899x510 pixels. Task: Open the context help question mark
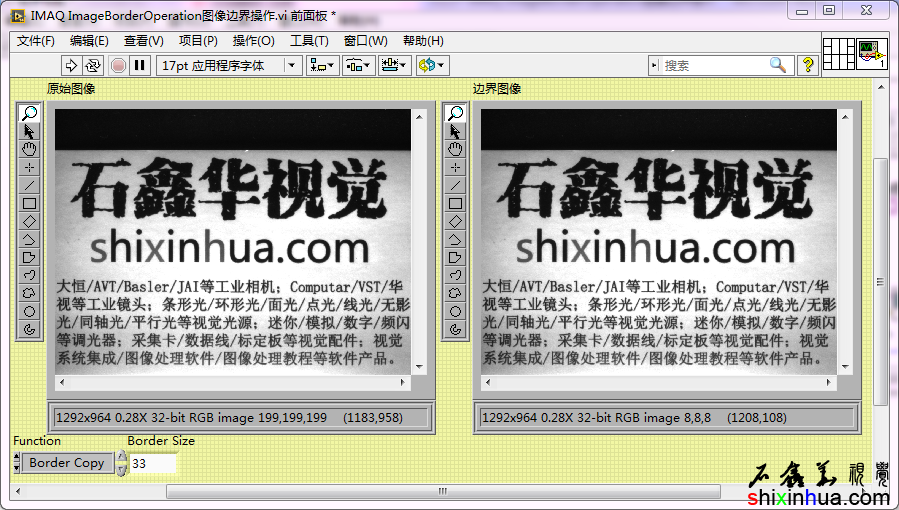click(808, 65)
